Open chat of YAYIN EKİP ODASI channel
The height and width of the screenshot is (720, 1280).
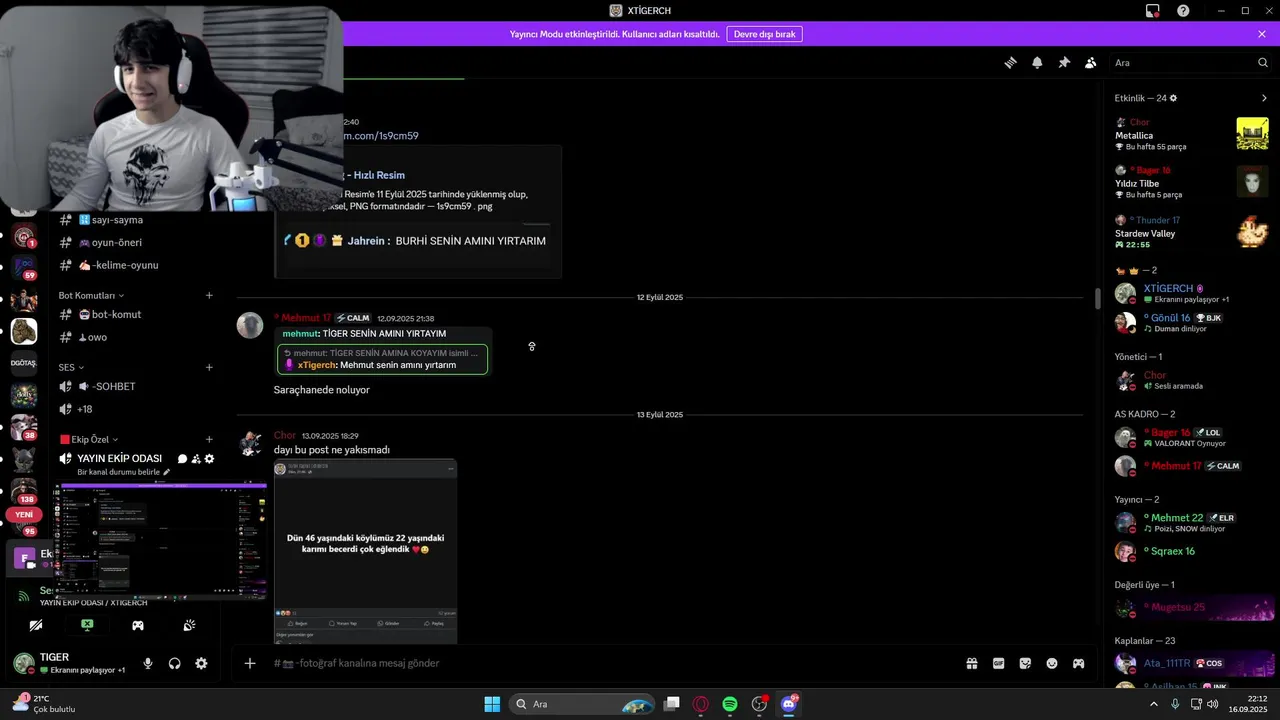(x=182, y=459)
